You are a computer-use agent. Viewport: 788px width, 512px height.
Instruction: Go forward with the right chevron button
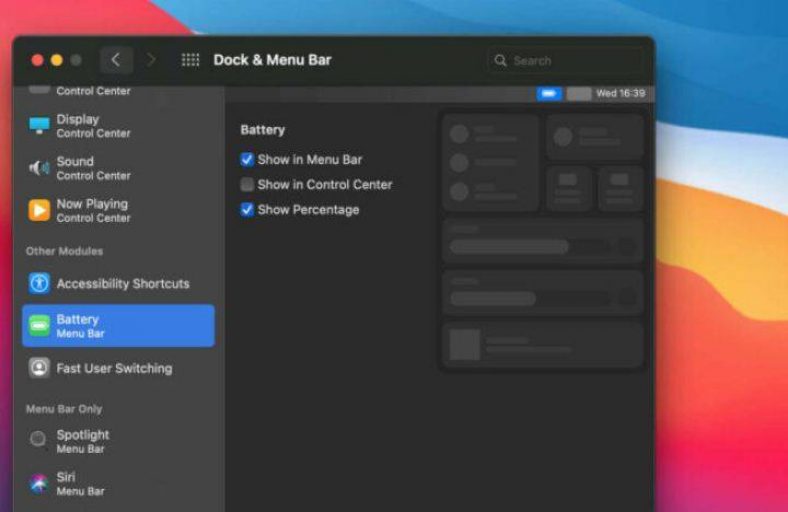[x=151, y=60]
